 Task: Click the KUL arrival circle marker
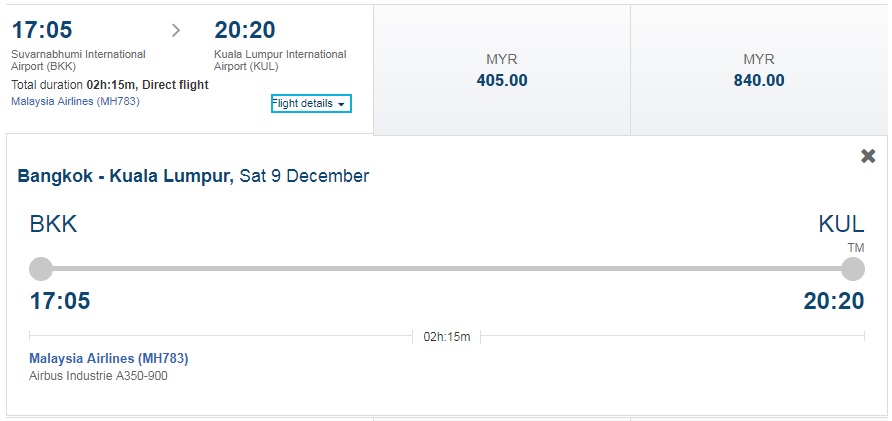point(853,269)
